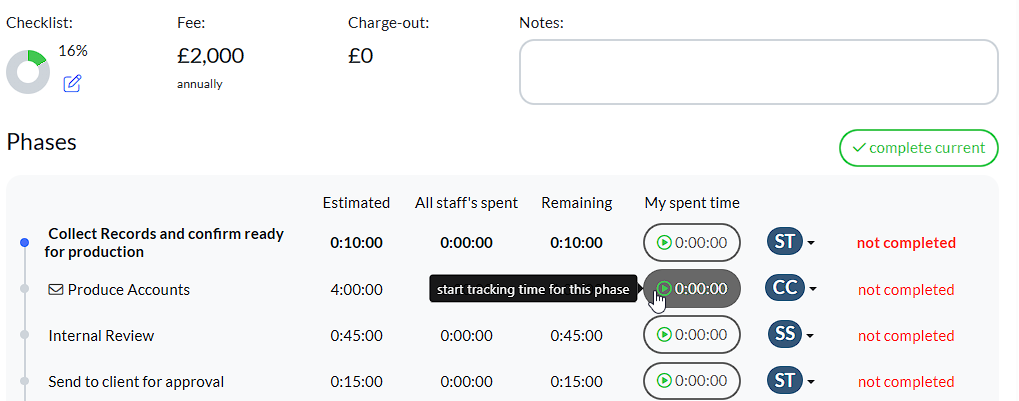Click the checklist progress donut chart
This screenshot has height=401, width=1019.
[x=27, y=72]
